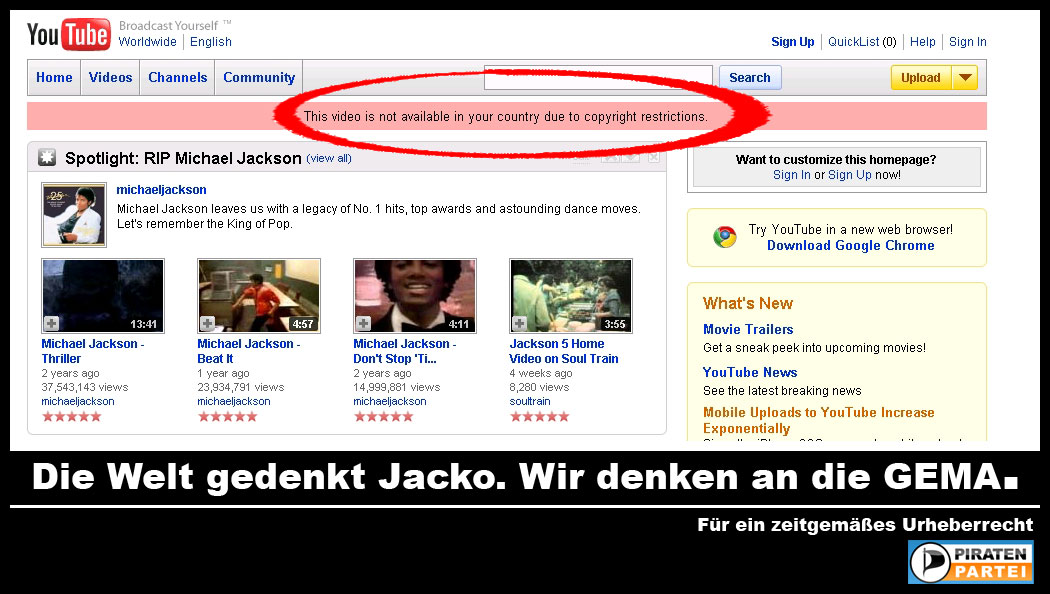Click Download Google Chrome link
This screenshot has height=594, width=1050.
pyautogui.click(x=850, y=246)
